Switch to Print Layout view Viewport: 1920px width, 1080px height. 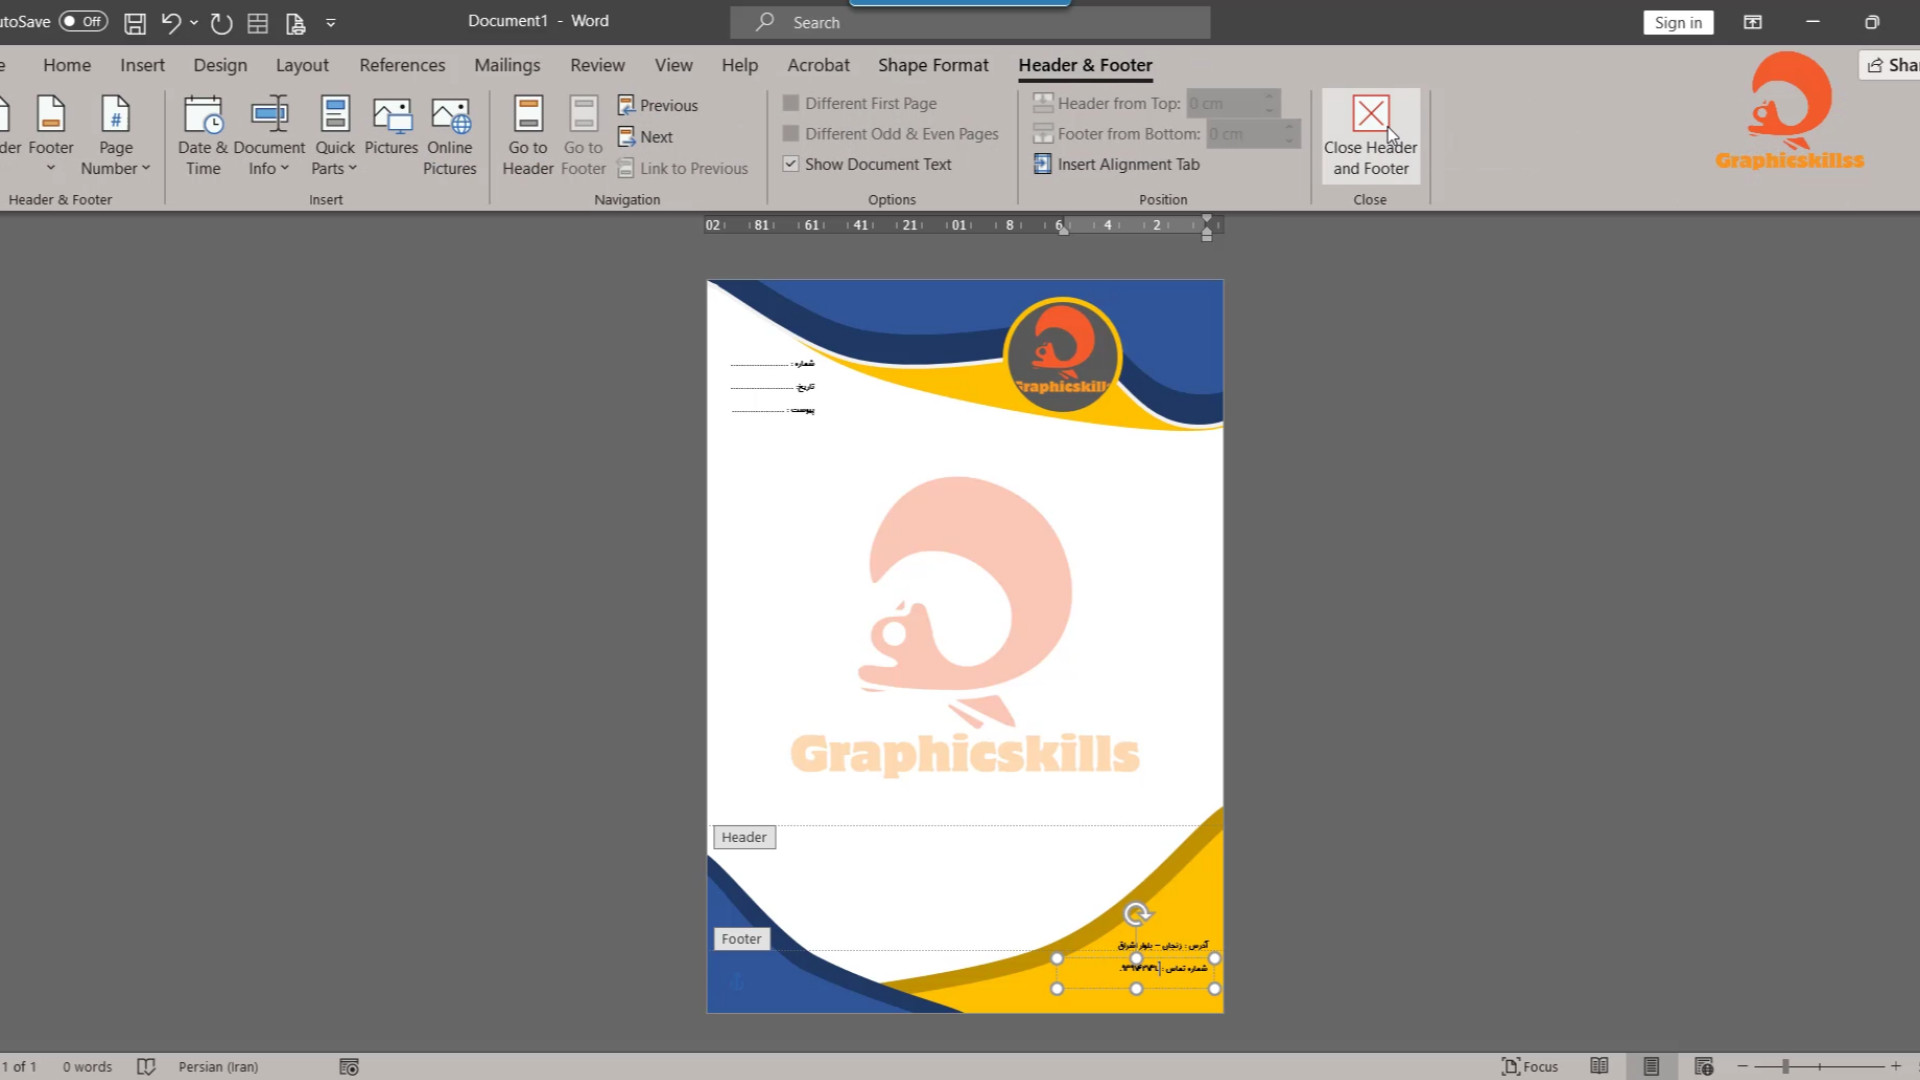point(1651,1066)
